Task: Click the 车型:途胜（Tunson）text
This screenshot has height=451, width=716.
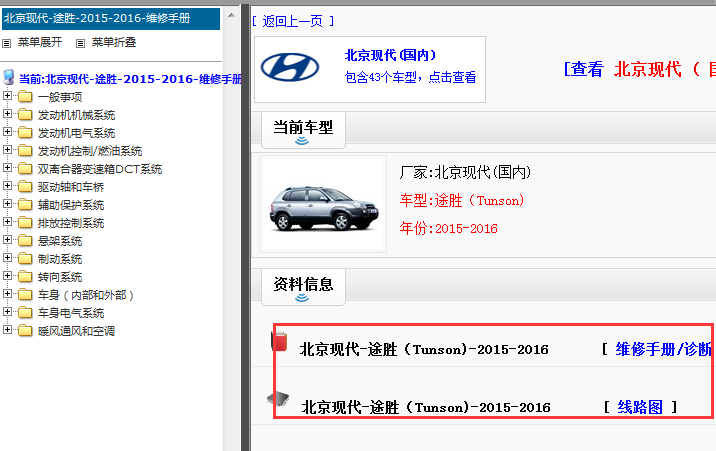Action: (x=462, y=200)
